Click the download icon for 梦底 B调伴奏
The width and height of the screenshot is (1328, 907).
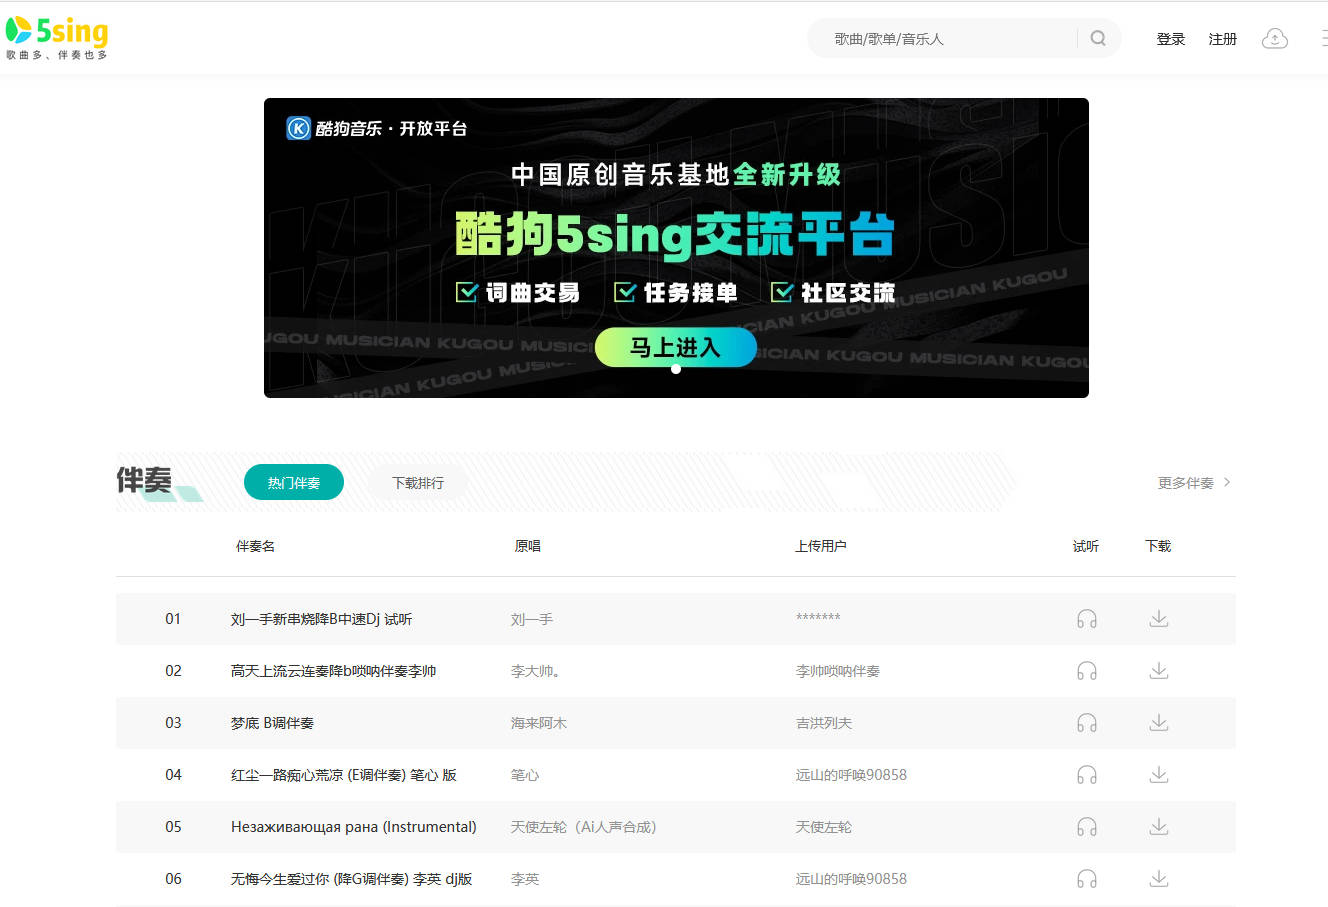click(1158, 722)
